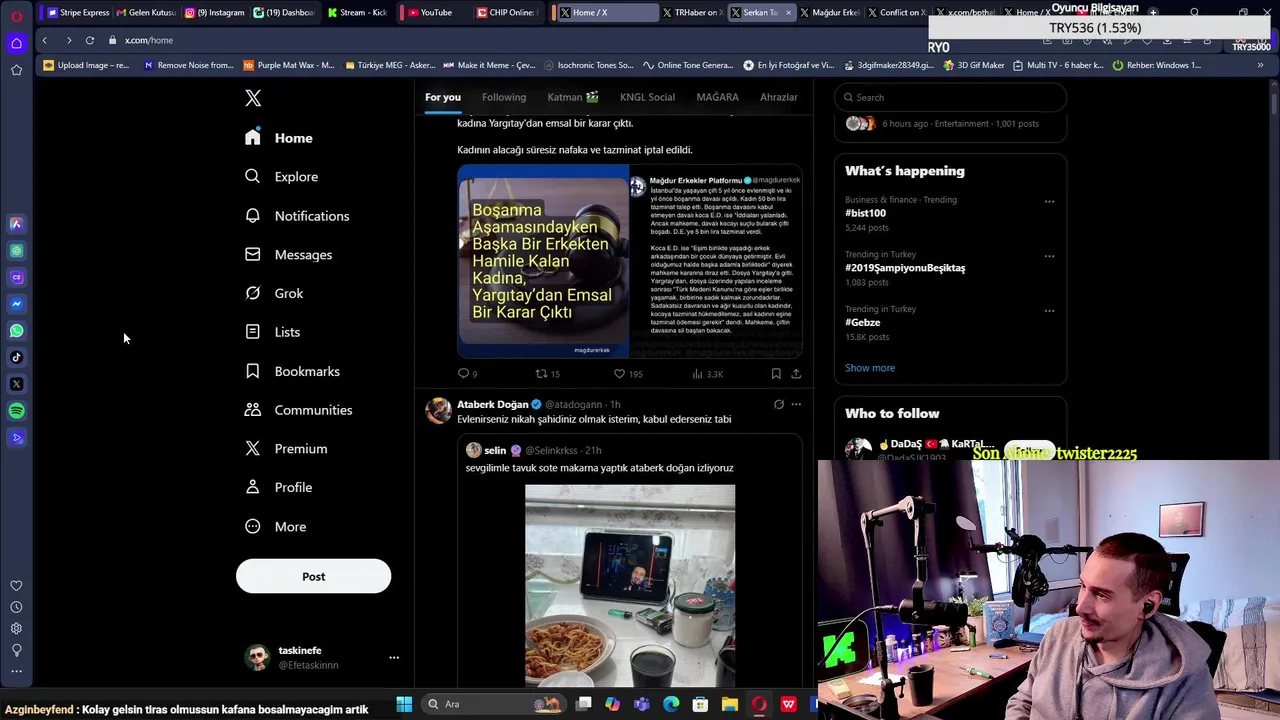This screenshot has width=1280, height=720.
Task: Open Opera sidebar settings gear
Action: click(16, 629)
